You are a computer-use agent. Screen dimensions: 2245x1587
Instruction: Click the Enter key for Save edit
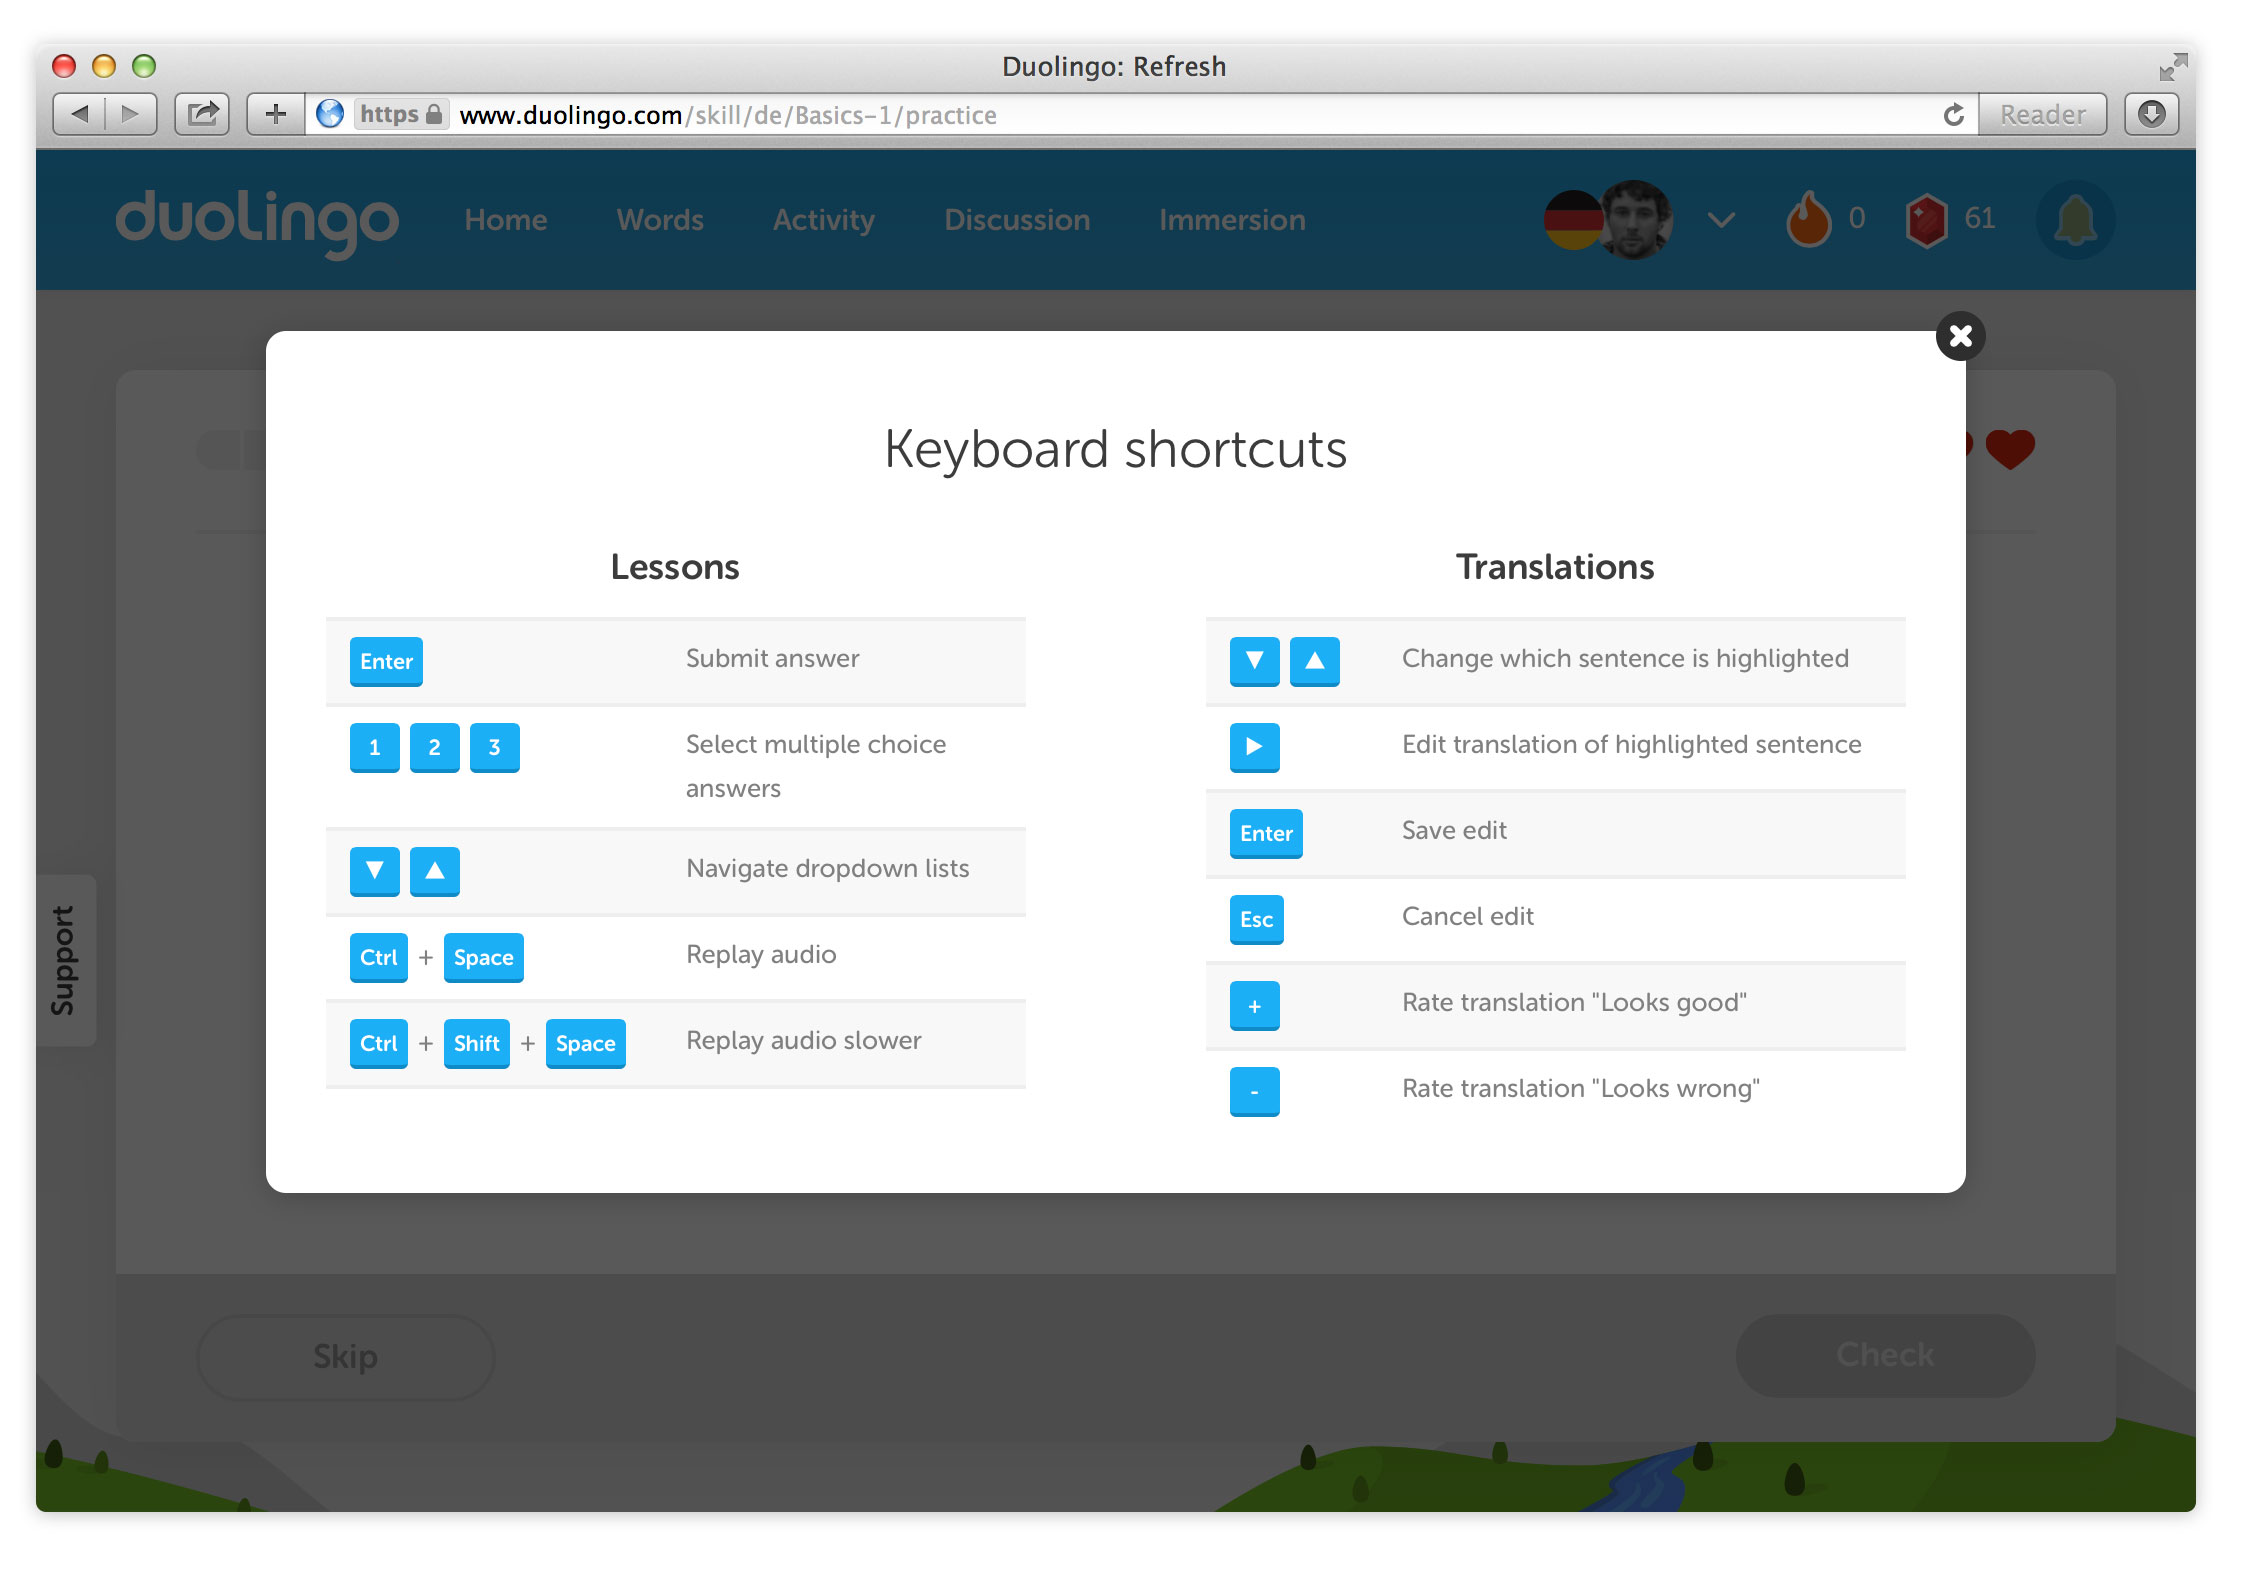tap(1266, 834)
